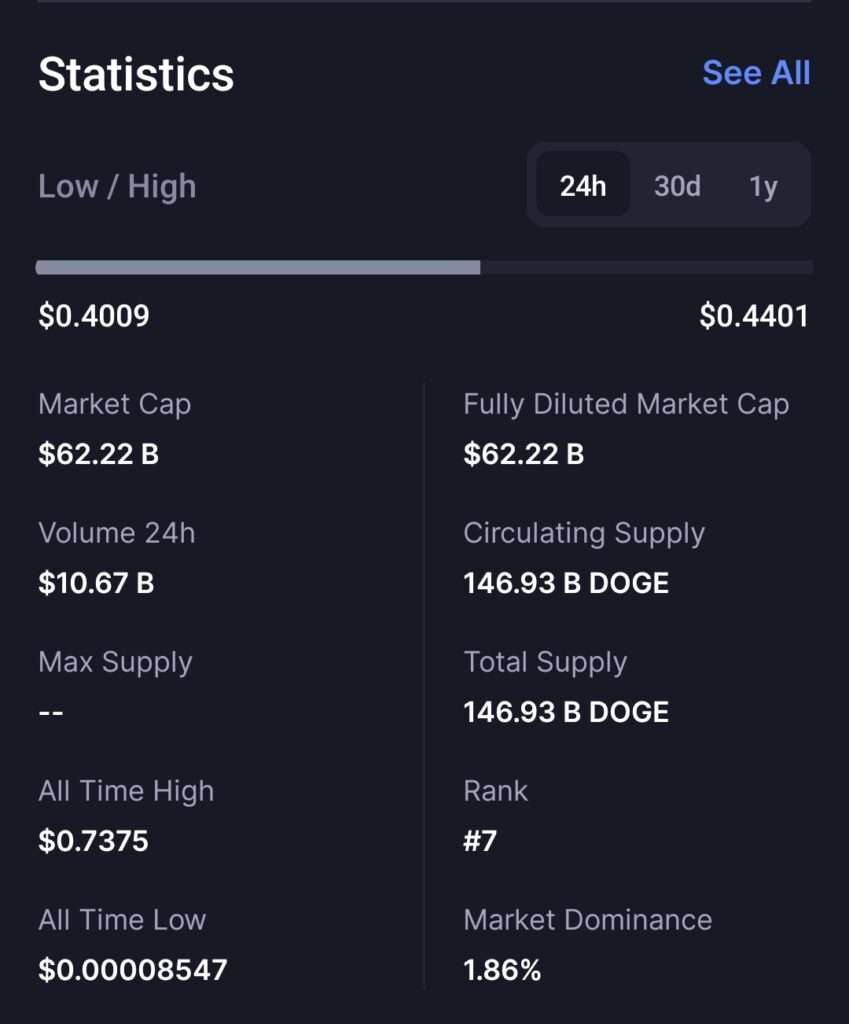Select the 24h range tab
Screen dimensions: 849x1024
coord(583,185)
